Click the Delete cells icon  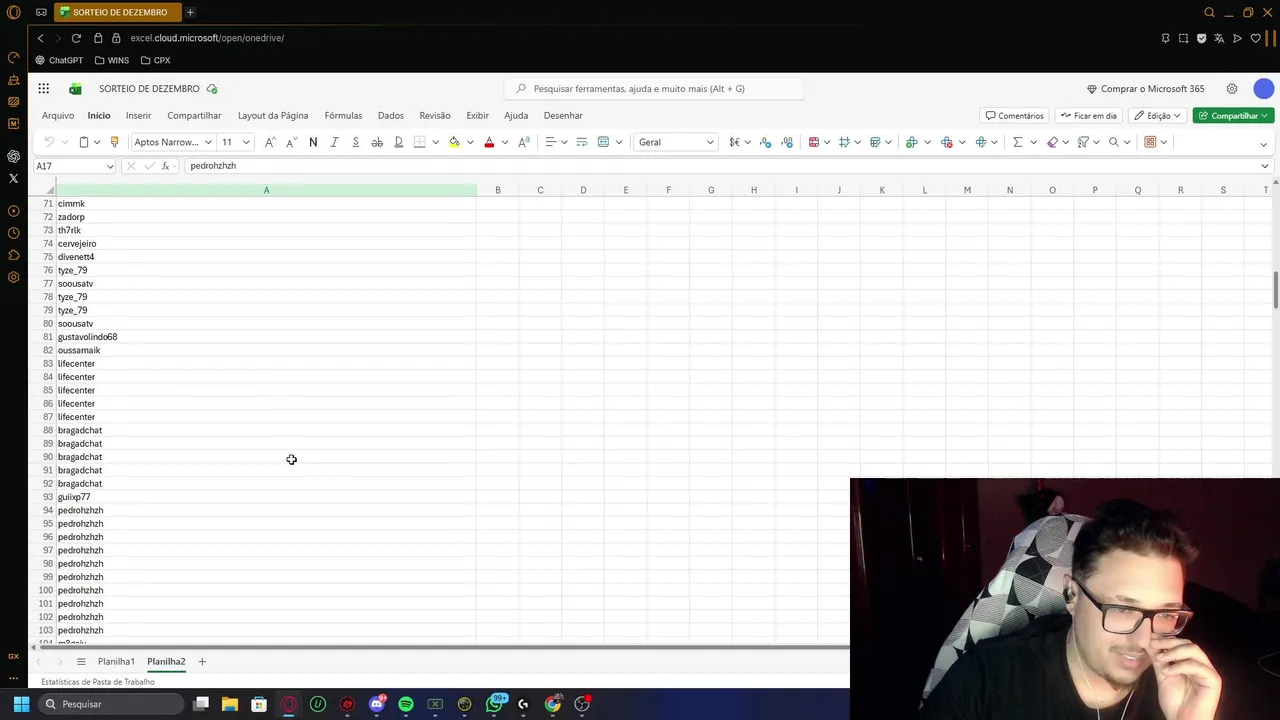[x=946, y=142]
